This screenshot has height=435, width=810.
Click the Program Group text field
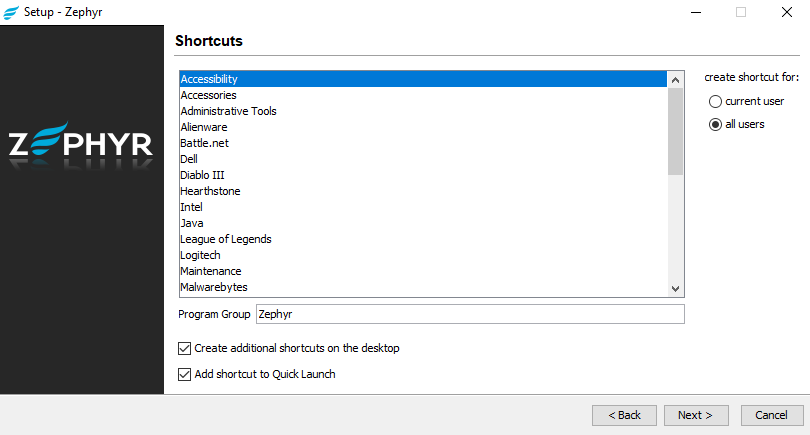(x=470, y=314)
